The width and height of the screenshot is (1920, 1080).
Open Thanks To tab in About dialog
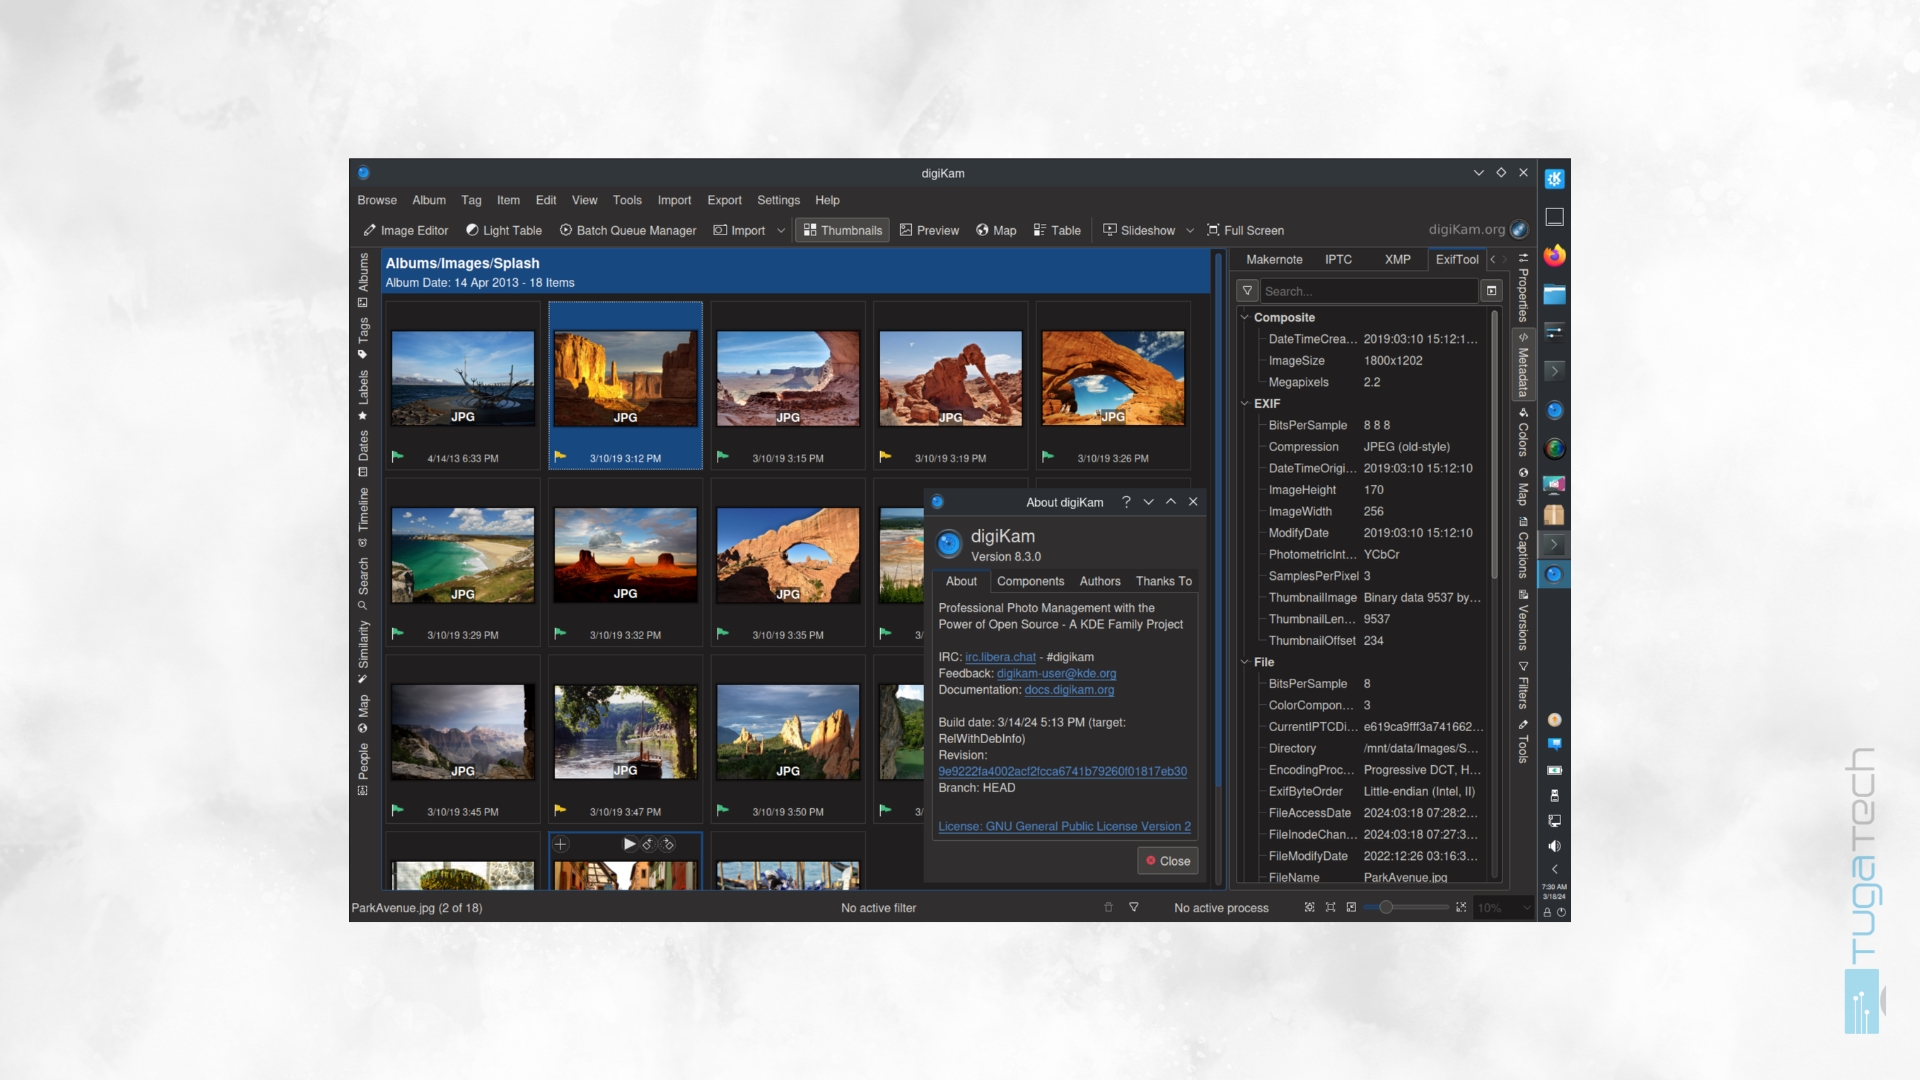click(1163, 581)
